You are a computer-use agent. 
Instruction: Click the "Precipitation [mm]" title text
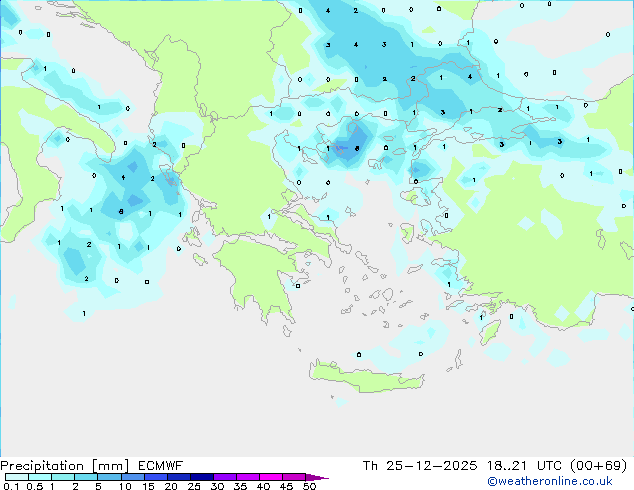65,466
